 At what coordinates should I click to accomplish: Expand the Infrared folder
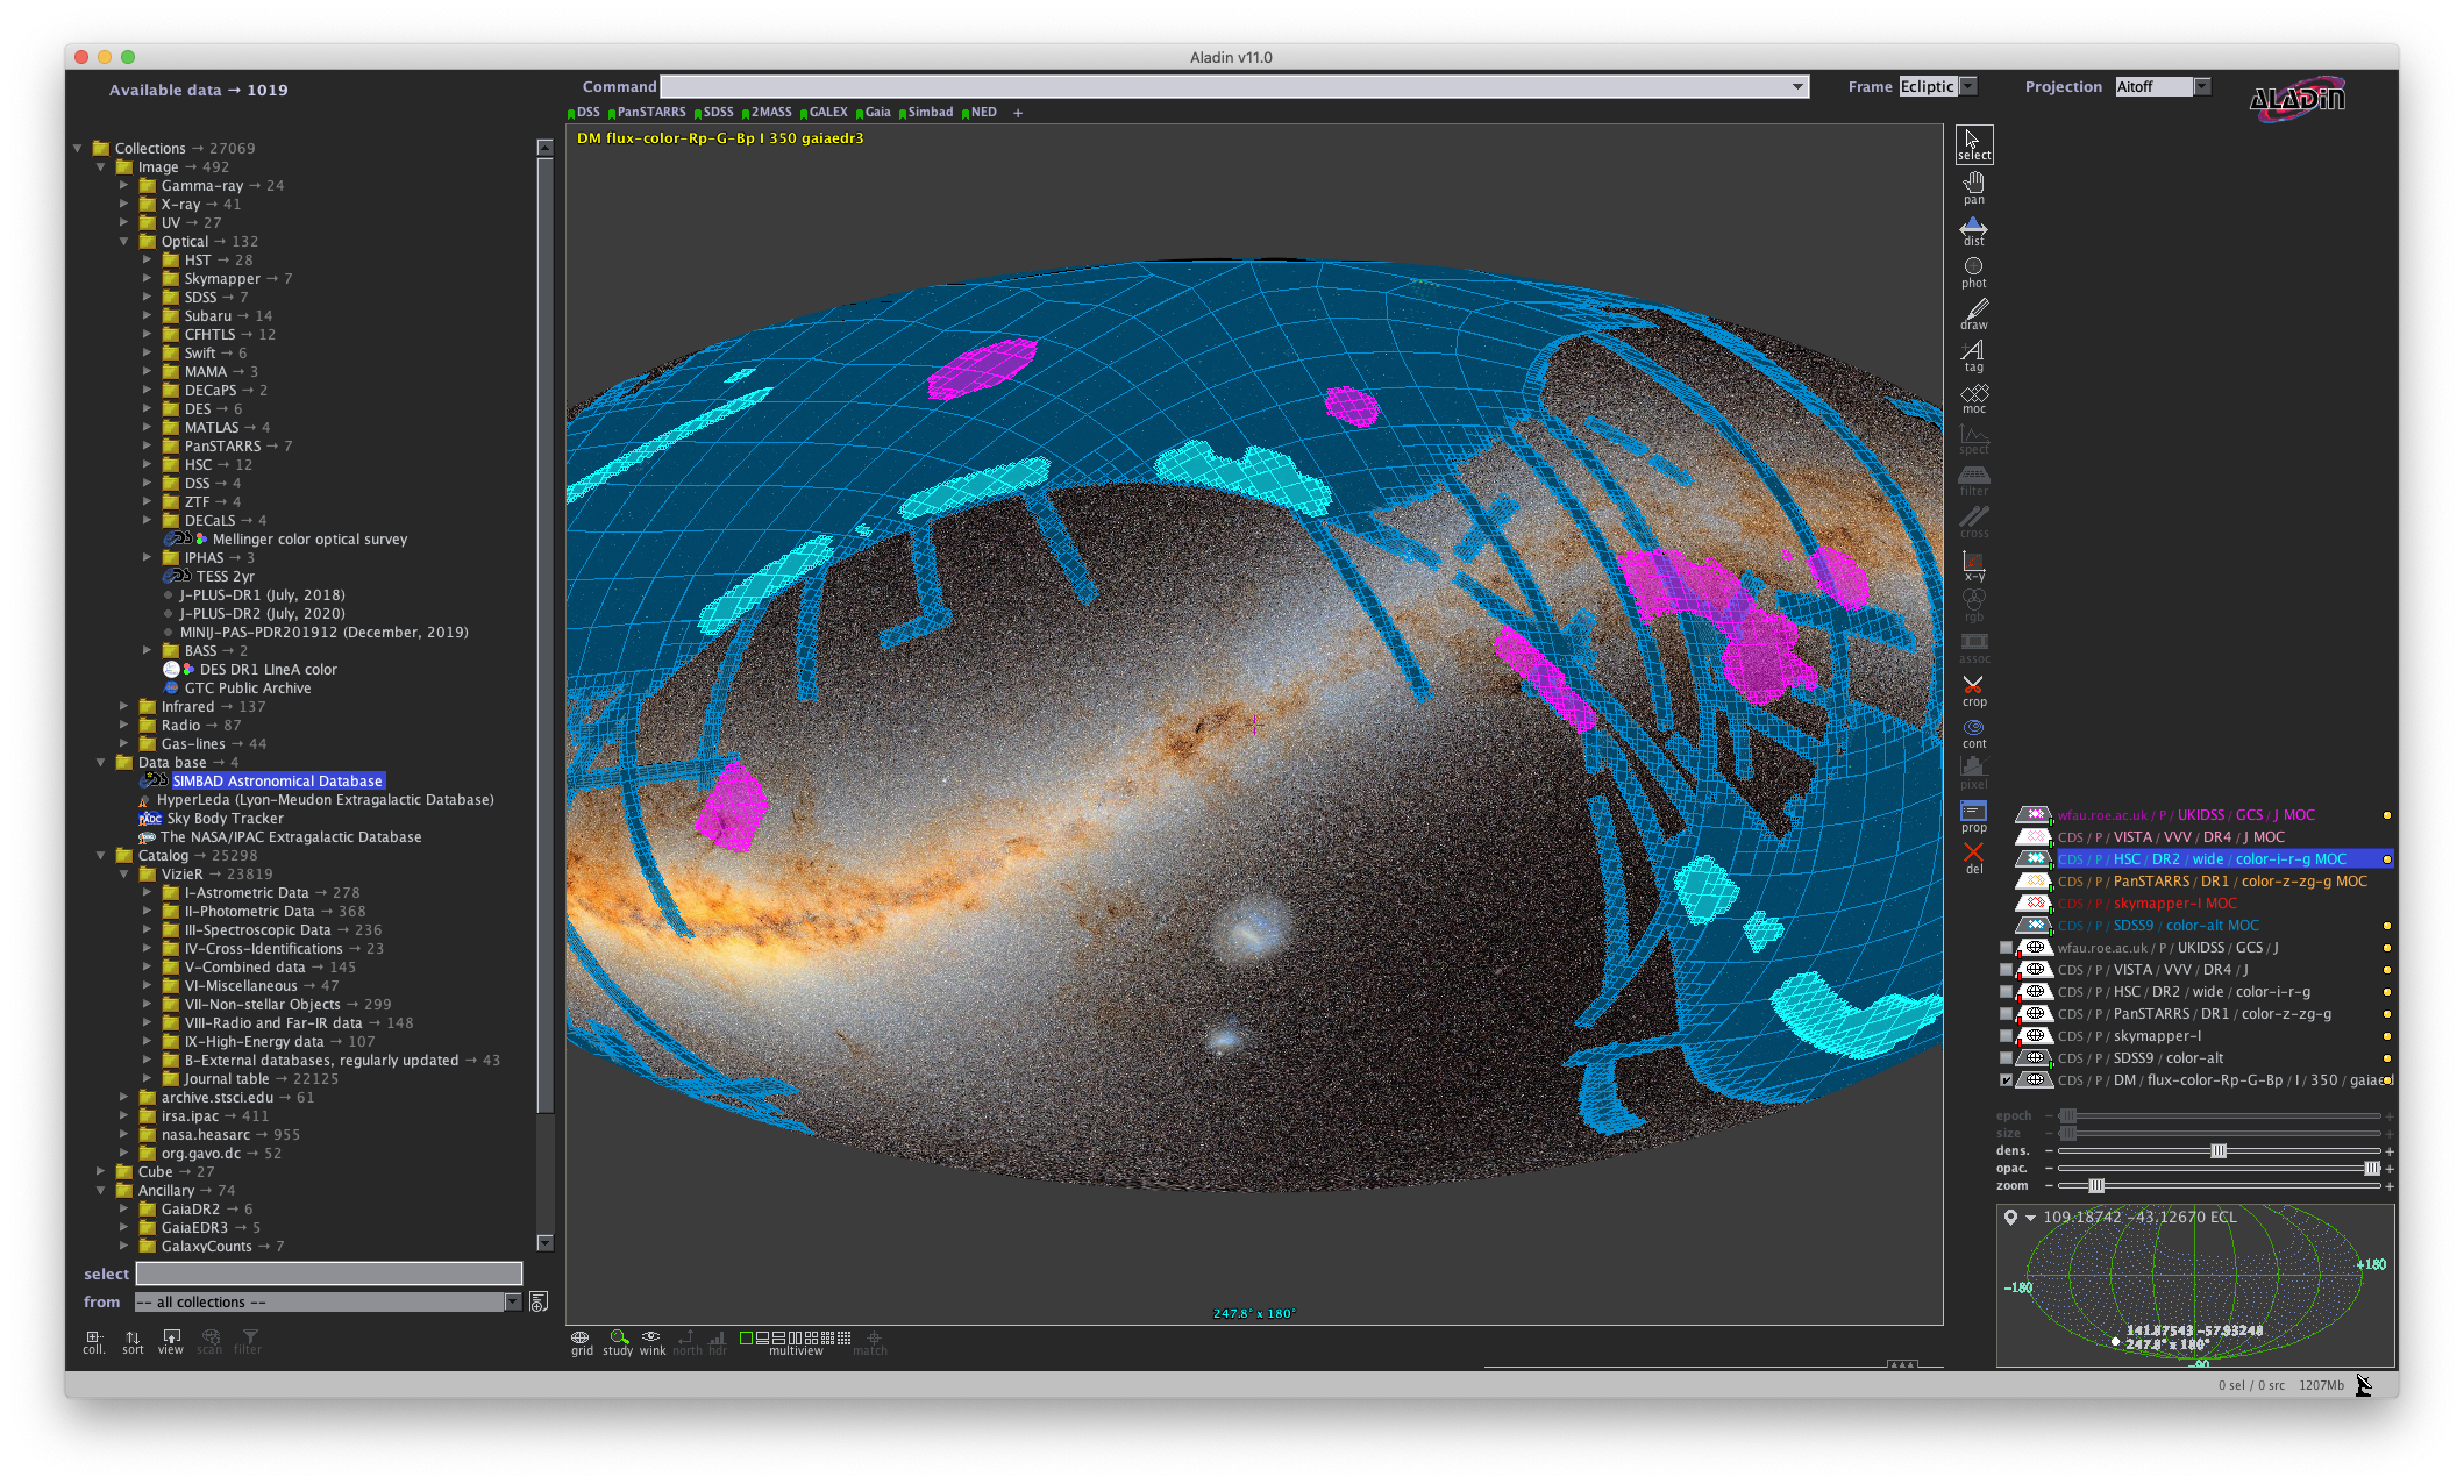(124, 706)
